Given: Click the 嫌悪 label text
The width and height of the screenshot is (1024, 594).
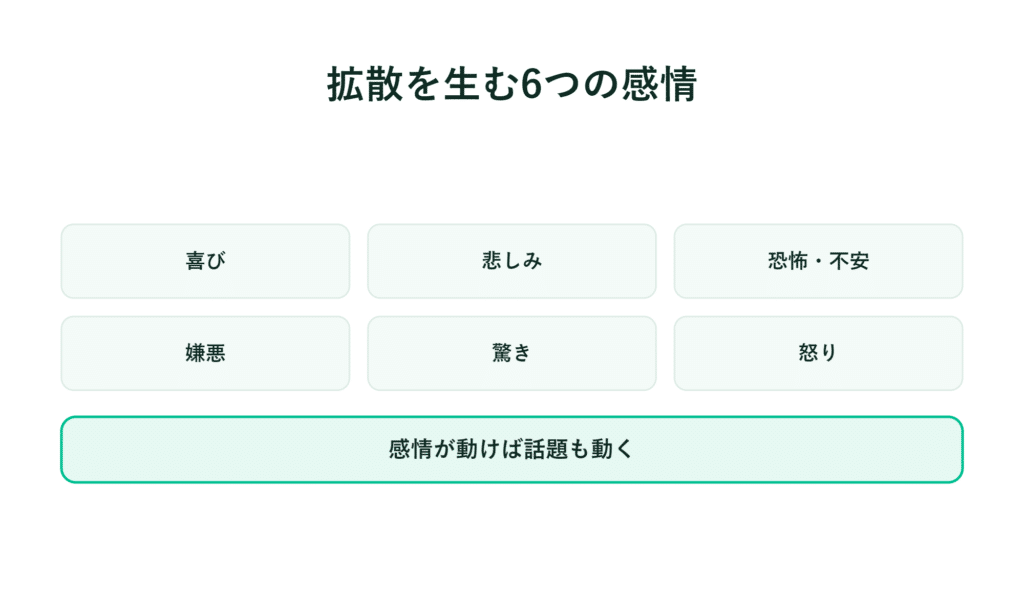Looking at the screenshot, I should 205,353.
